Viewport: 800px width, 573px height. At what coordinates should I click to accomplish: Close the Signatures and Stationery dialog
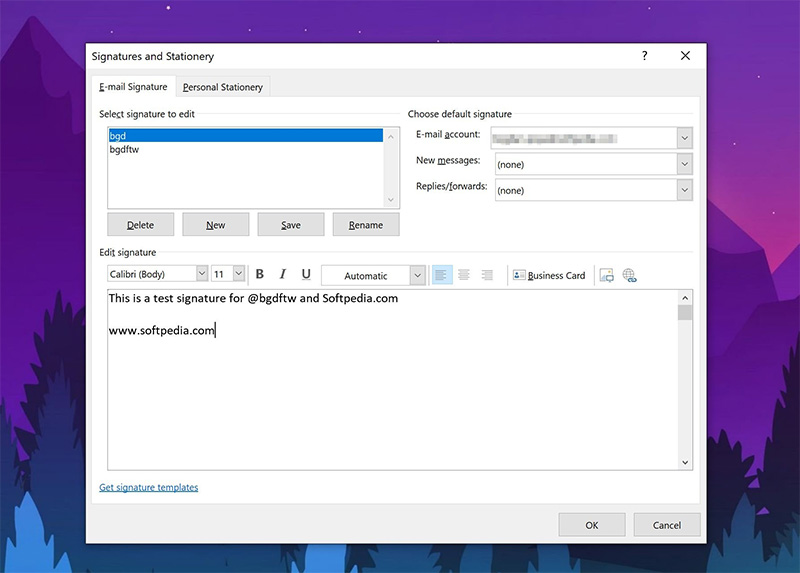pos(685,57)
